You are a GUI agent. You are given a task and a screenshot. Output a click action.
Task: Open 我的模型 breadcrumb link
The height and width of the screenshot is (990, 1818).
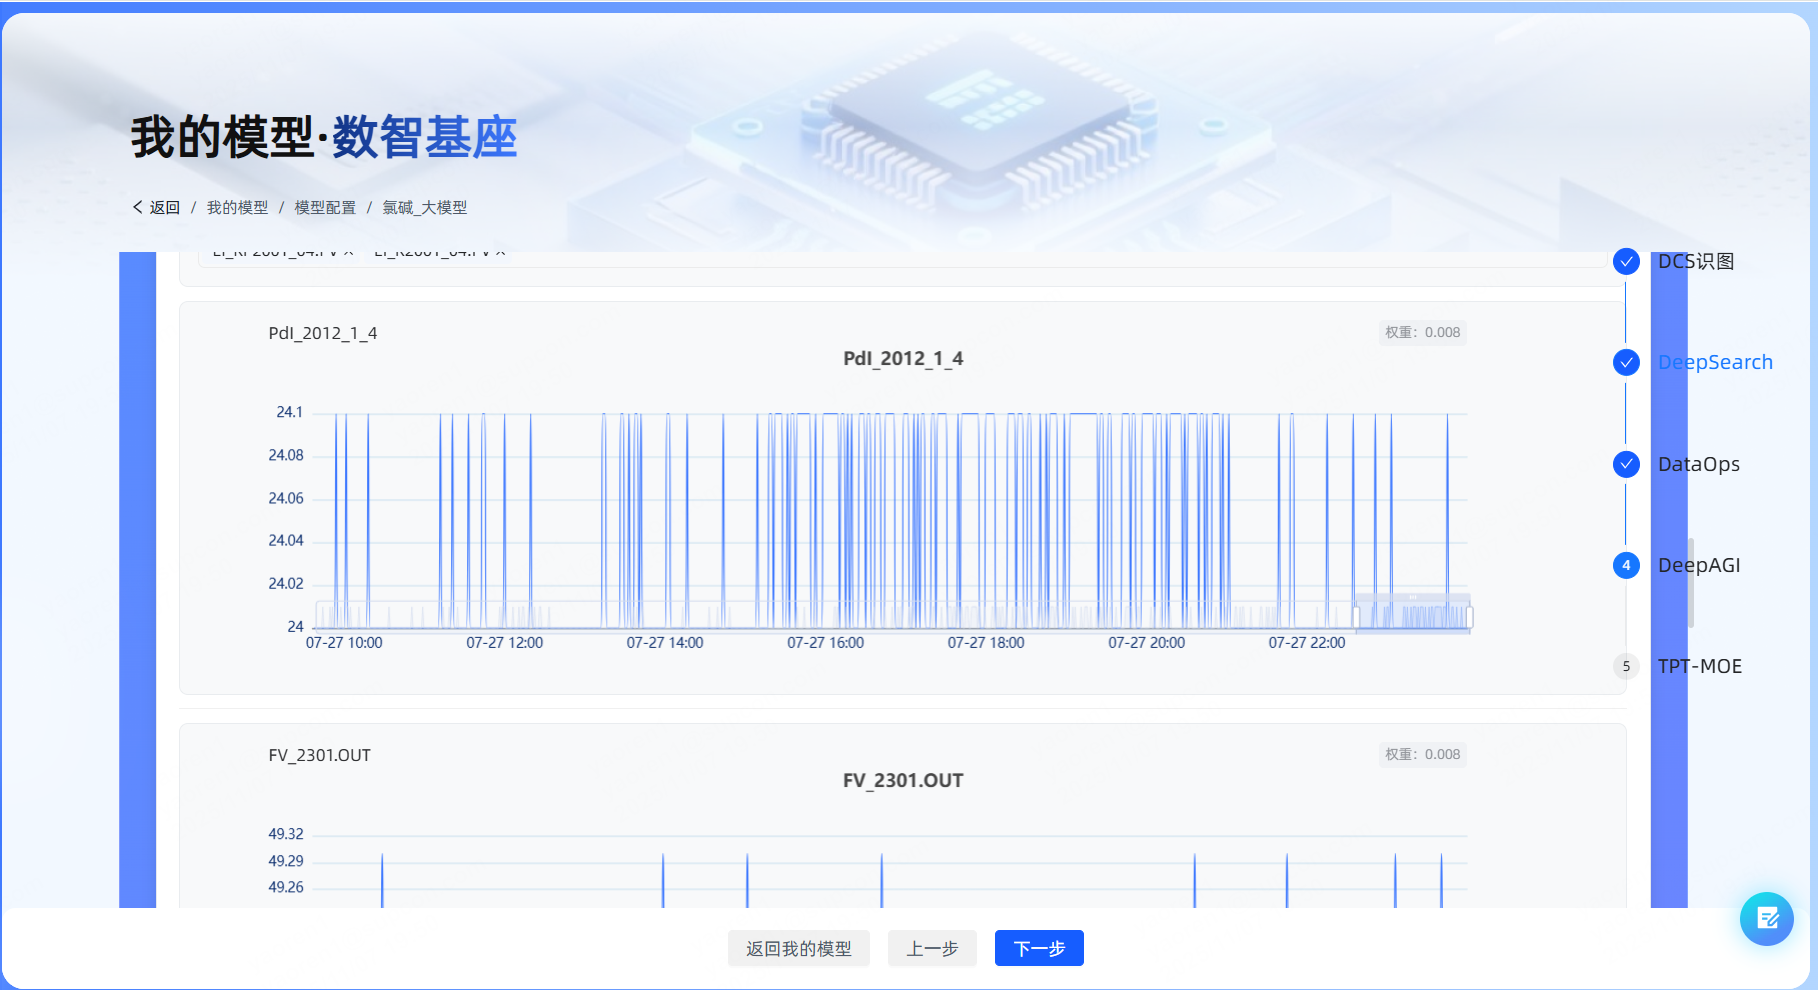pos(237,207)
